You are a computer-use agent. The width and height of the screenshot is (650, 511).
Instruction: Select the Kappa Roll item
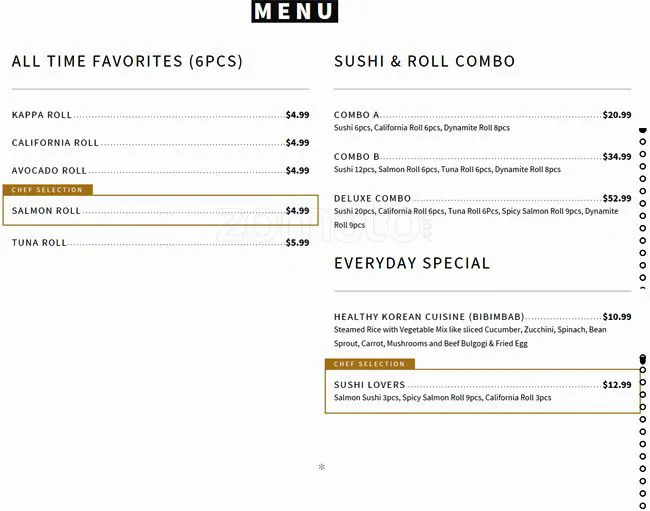coord(42,115)
